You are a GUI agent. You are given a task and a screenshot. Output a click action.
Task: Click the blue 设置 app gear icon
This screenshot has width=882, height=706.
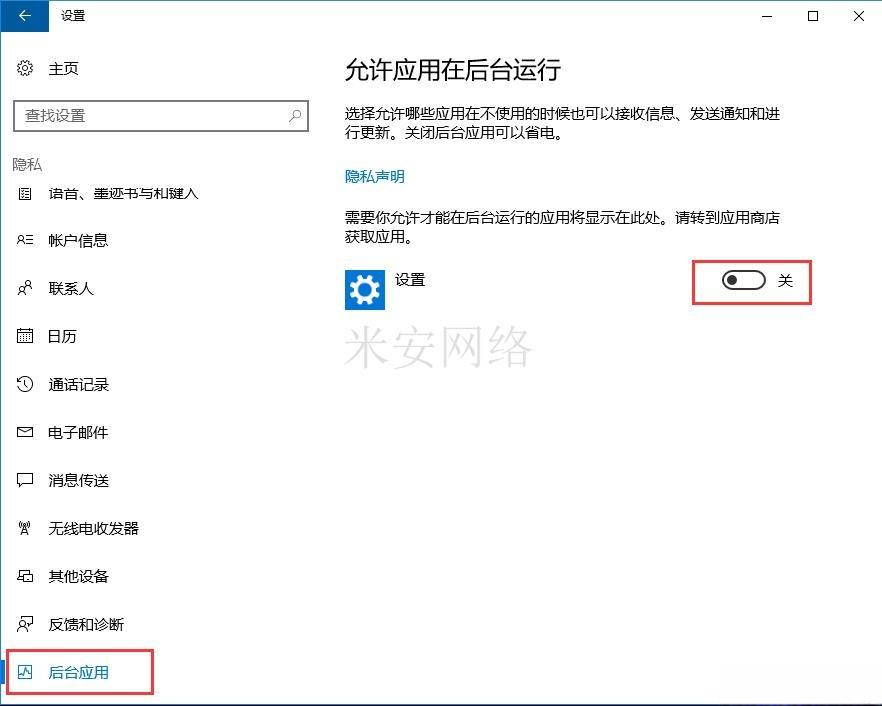coord(364,290)
